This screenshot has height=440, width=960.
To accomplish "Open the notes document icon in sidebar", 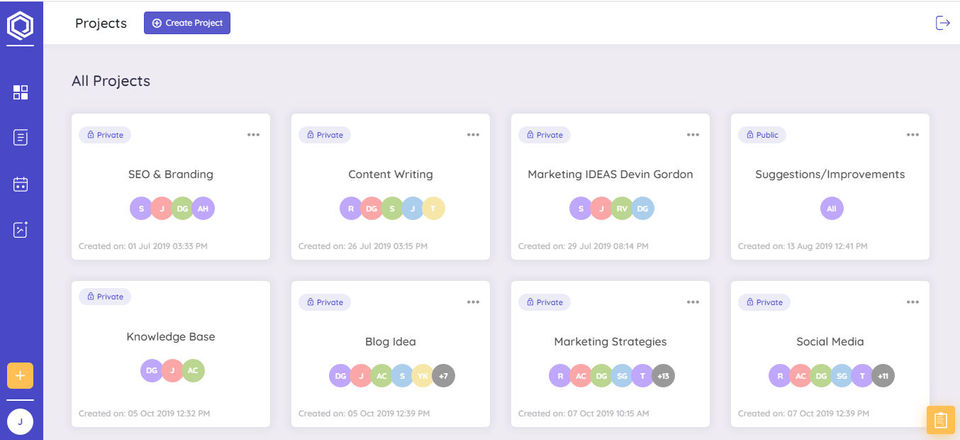I will click(20, 138).
